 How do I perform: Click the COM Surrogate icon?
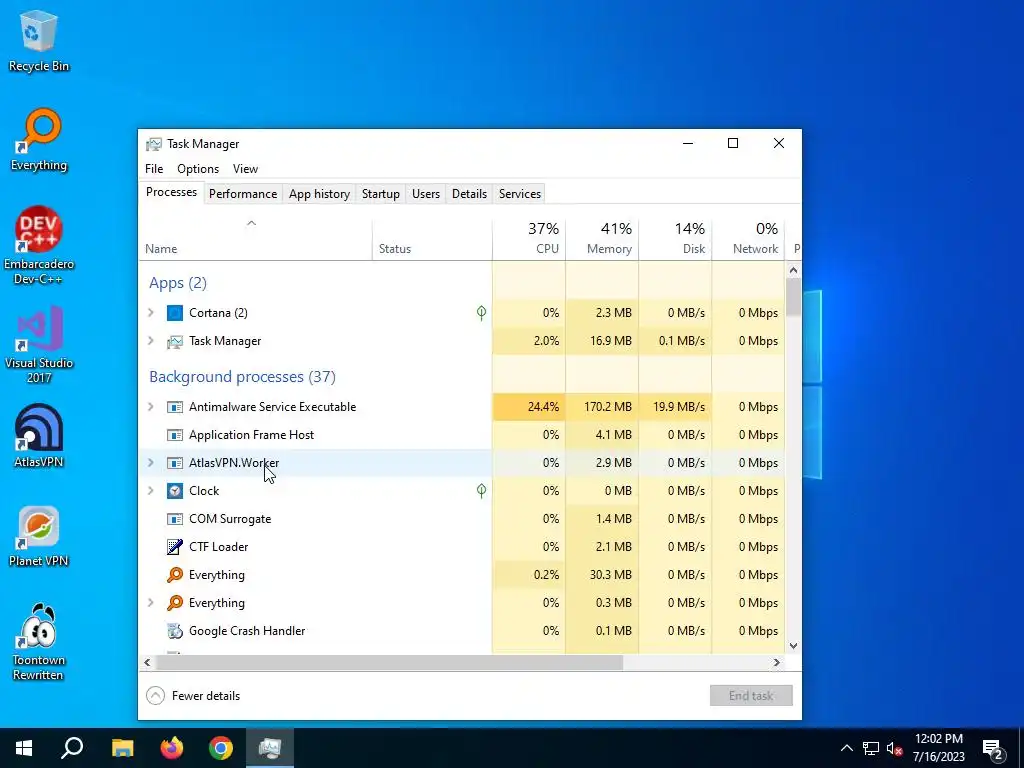tap(174, 519)
